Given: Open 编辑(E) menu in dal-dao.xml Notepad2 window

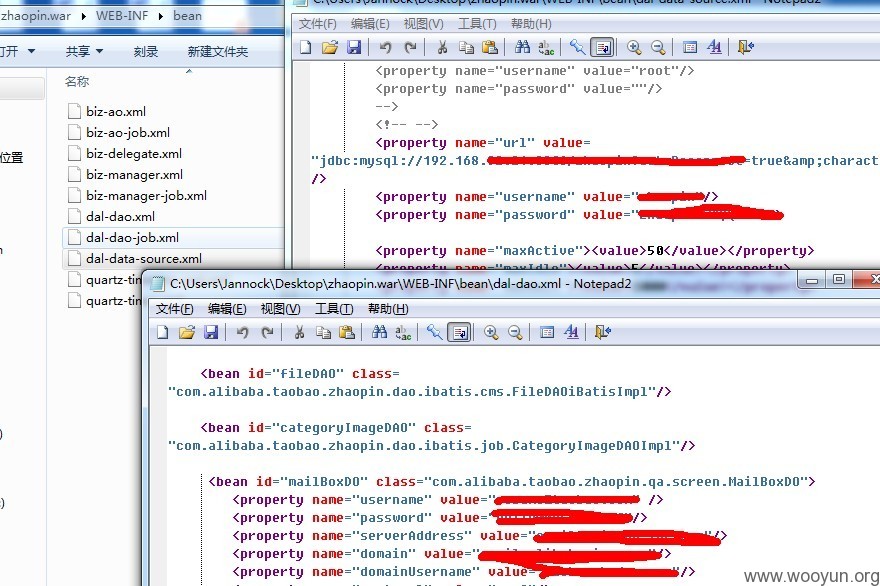Looking at the screenshot, I should 227,309.
